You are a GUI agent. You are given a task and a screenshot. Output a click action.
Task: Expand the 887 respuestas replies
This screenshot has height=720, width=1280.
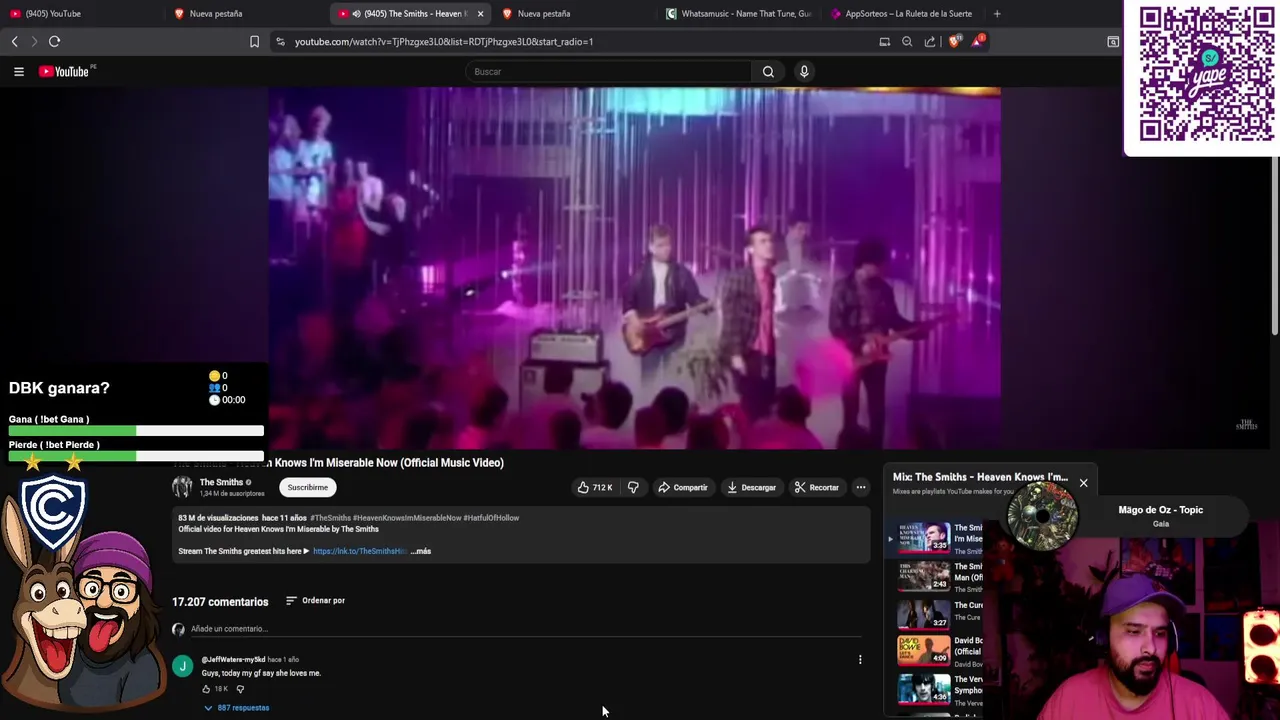pyautogui.click(x=237, y=708)
